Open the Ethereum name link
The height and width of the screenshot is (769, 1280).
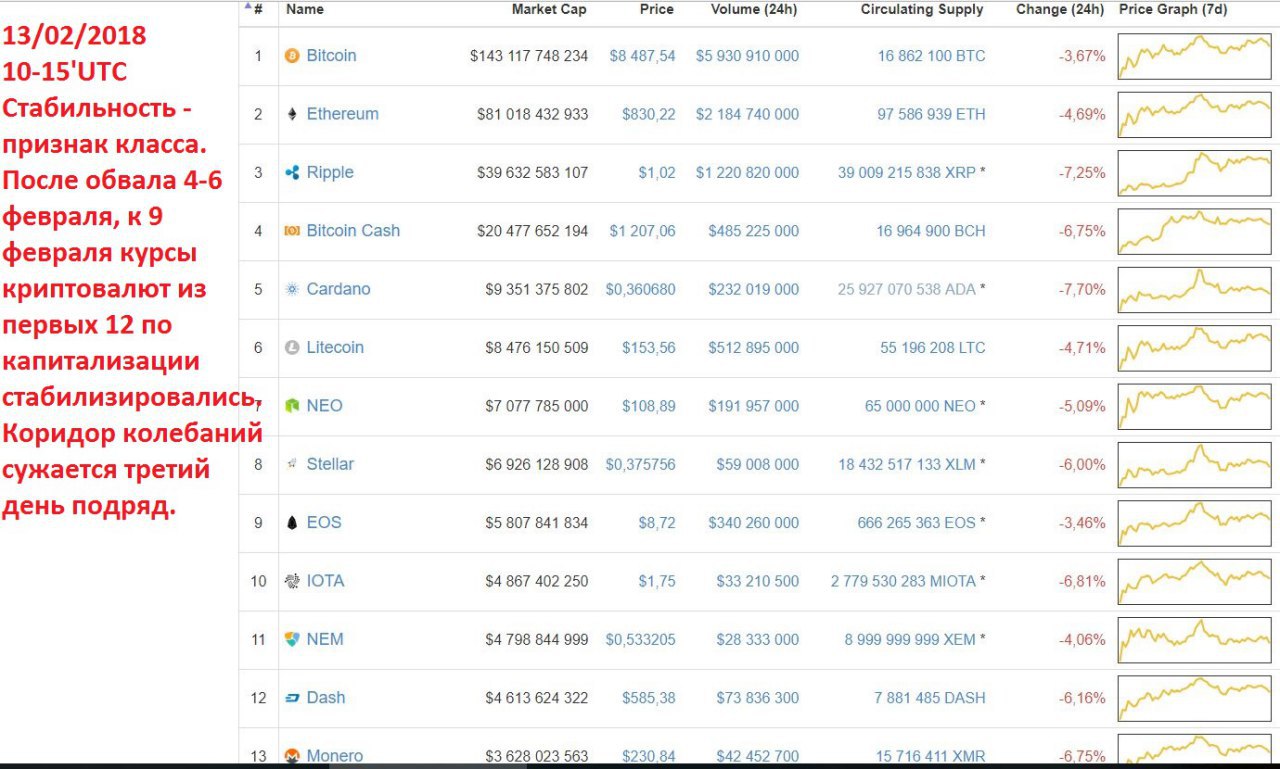pos(343,114)
